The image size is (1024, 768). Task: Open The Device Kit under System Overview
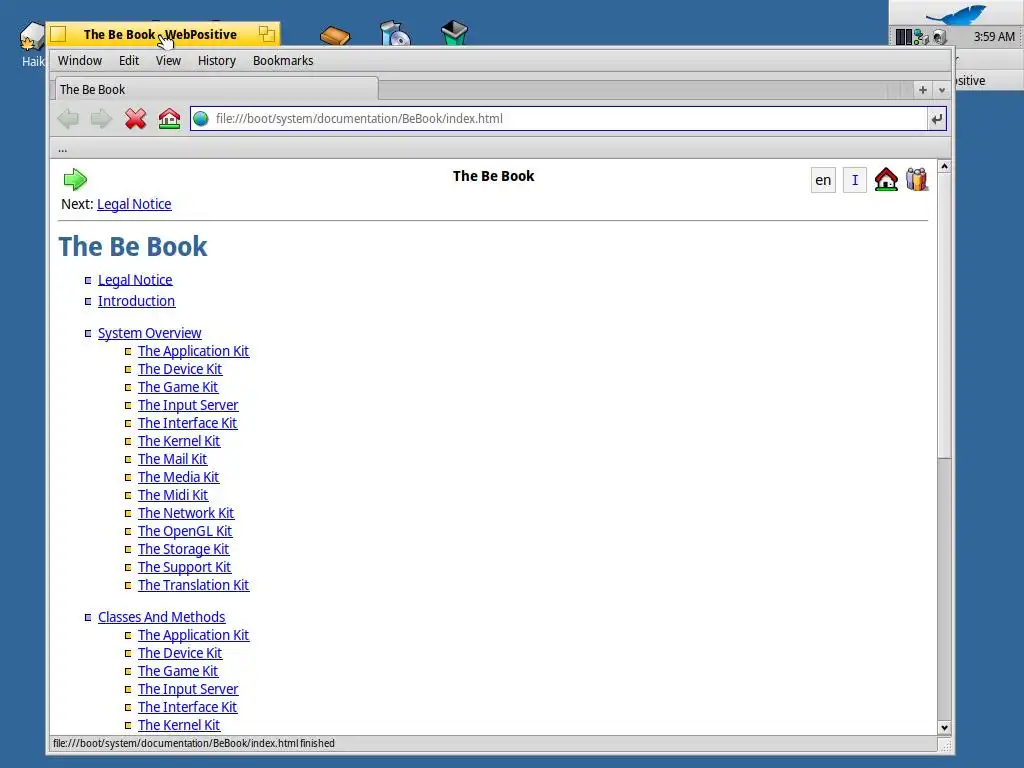(x=180, y=369)
